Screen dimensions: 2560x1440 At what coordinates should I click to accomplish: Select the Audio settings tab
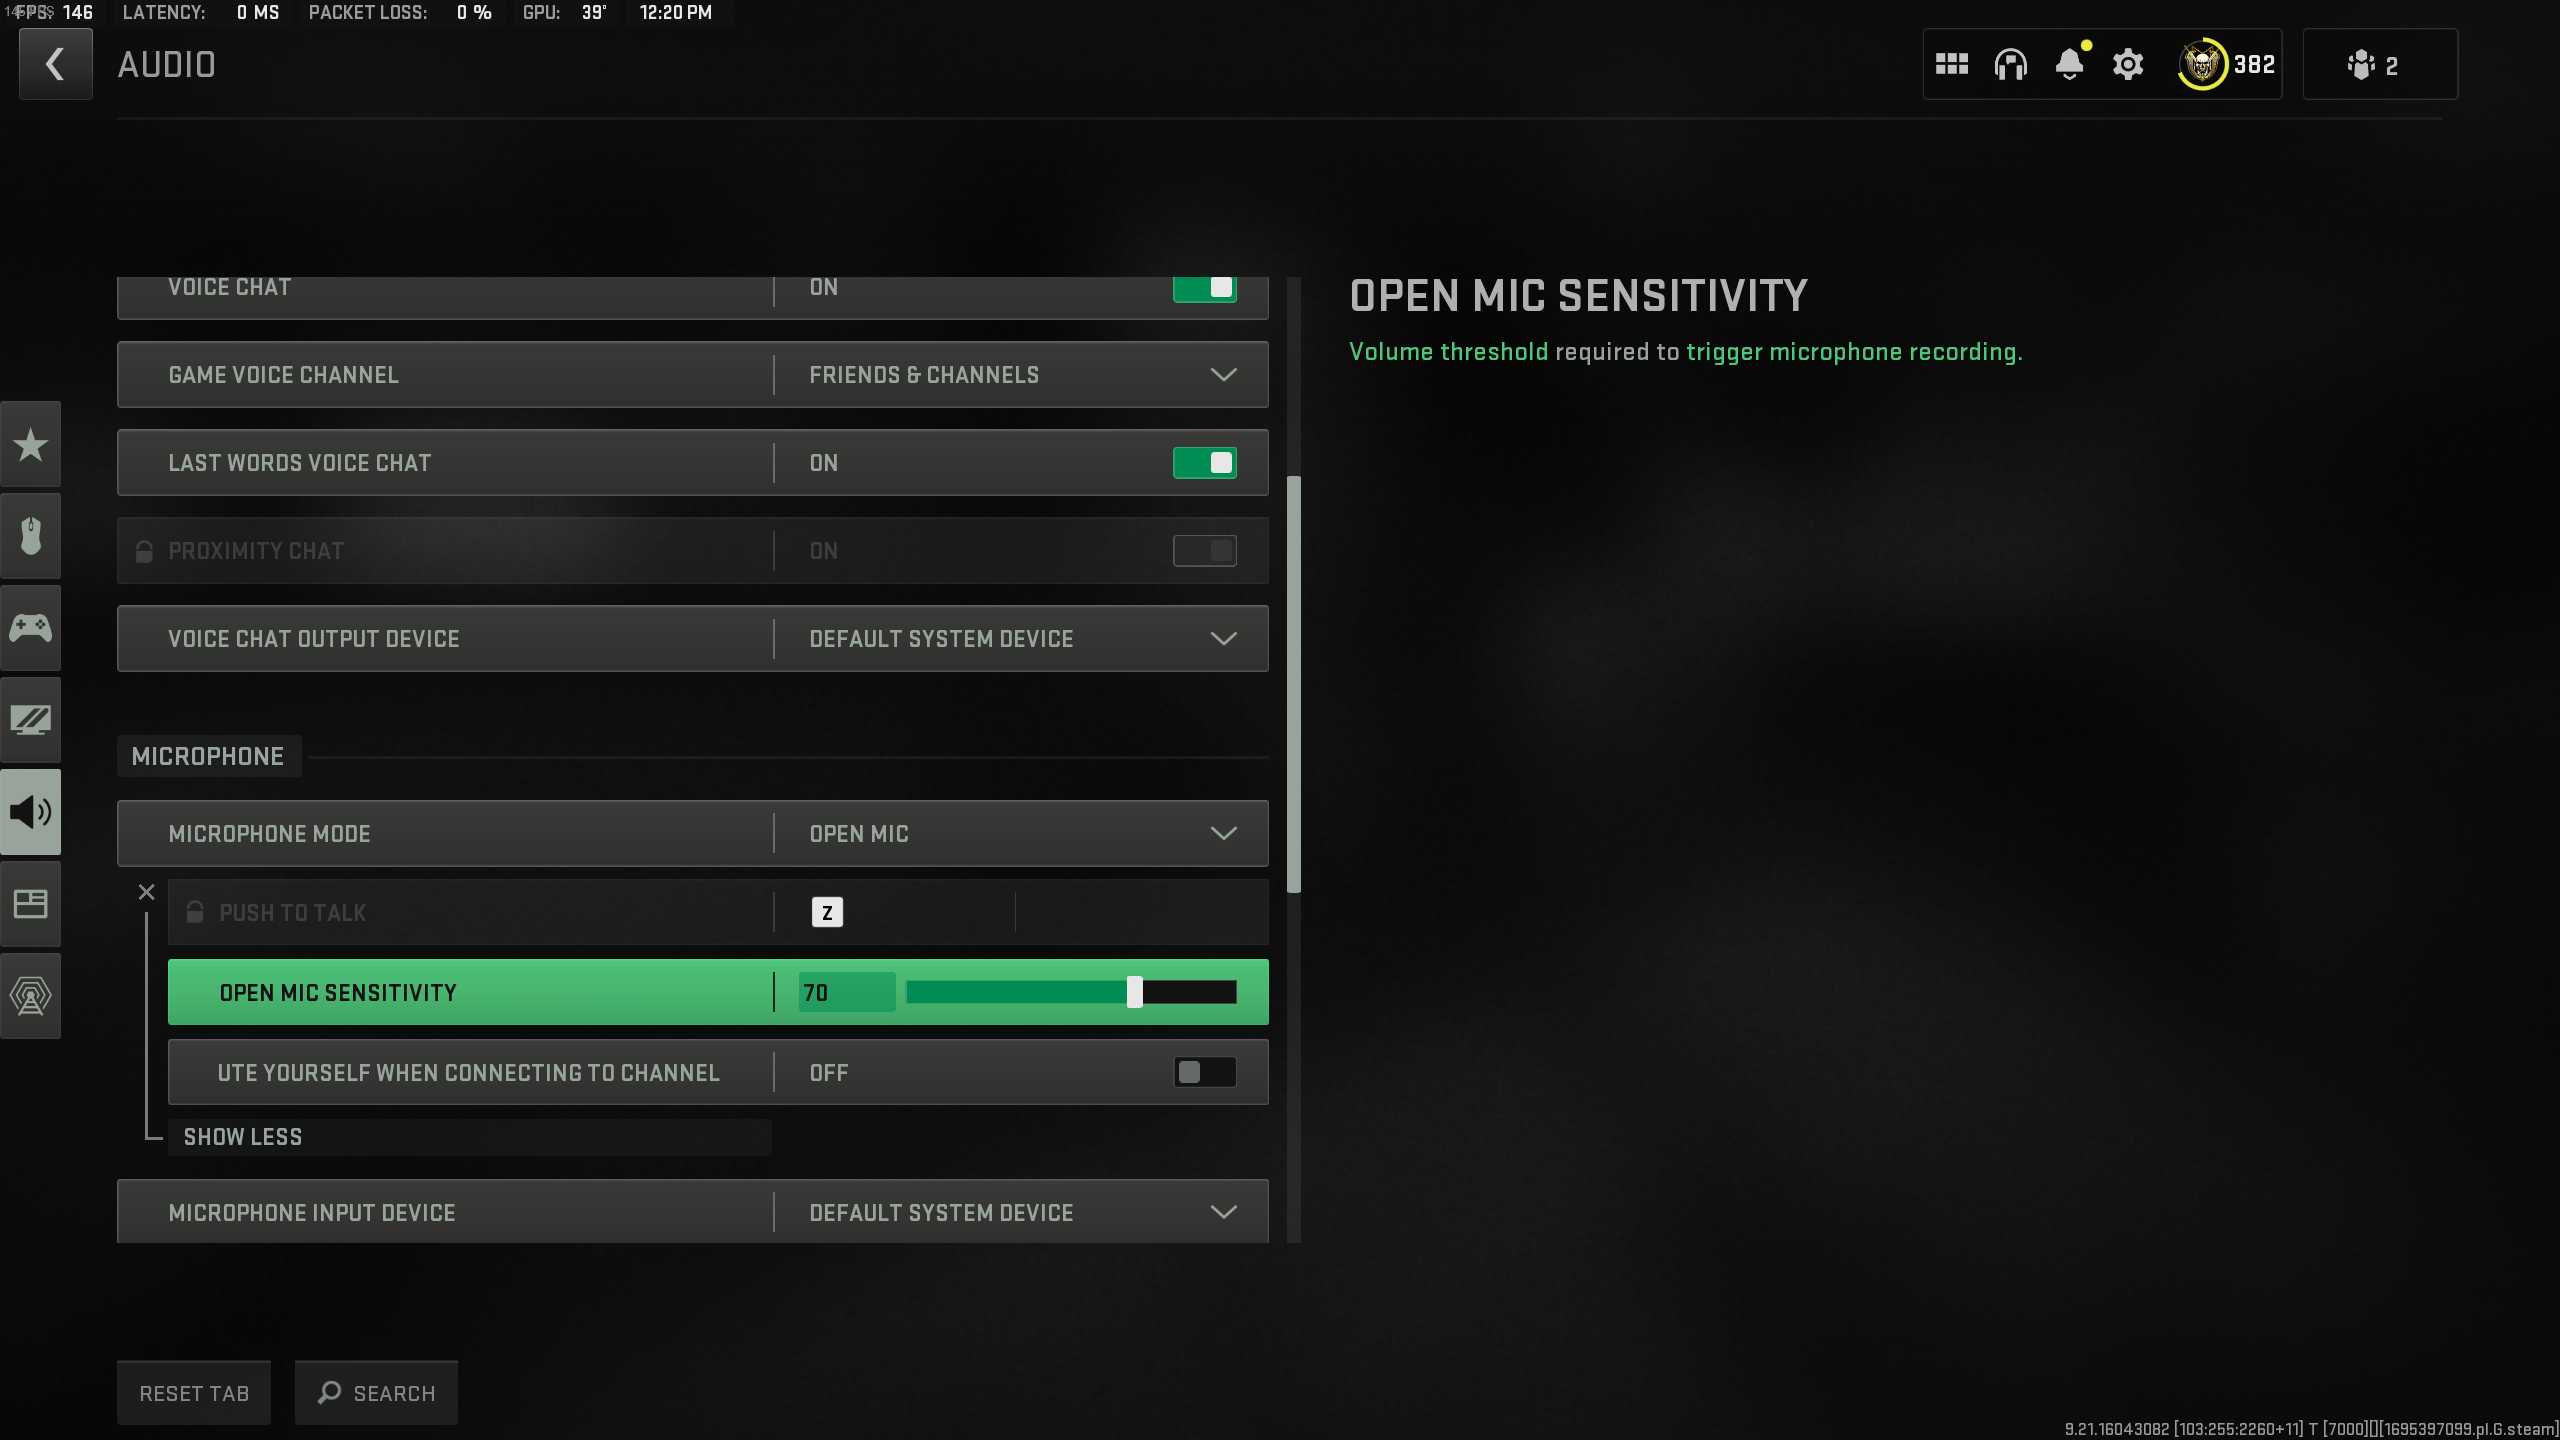(x=31, y=812)
